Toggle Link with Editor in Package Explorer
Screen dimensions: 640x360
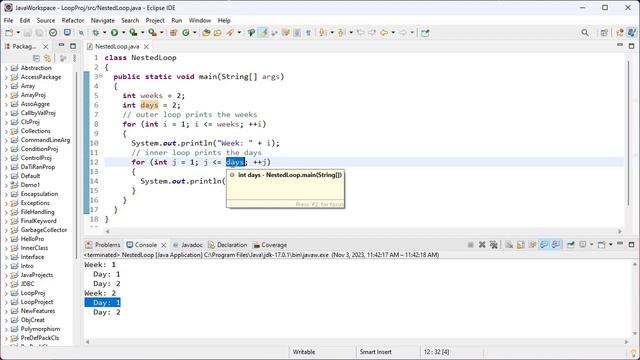(x=47, y=58)
